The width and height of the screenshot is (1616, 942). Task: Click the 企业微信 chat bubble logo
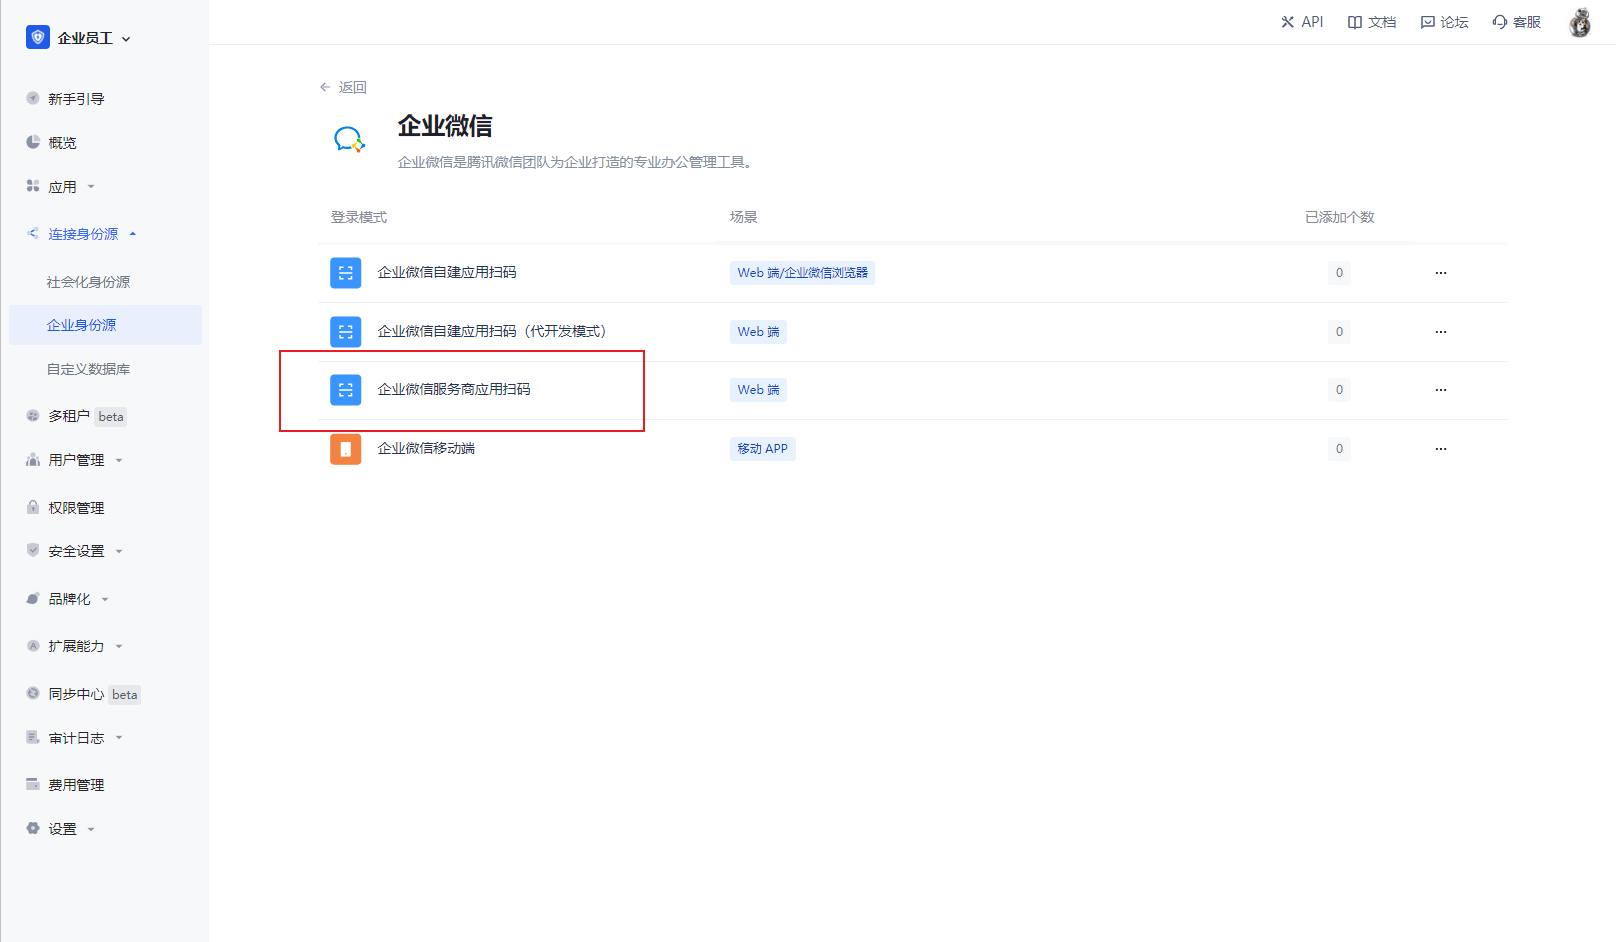[x=349, y=140]
